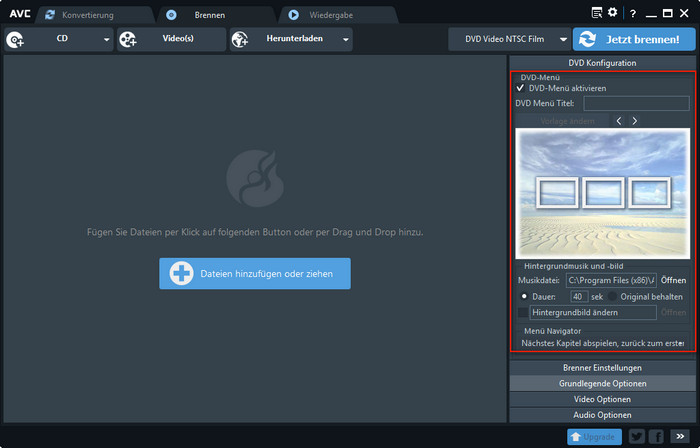Open the Facebook icon
700x448 pixels.
[656, 436]
